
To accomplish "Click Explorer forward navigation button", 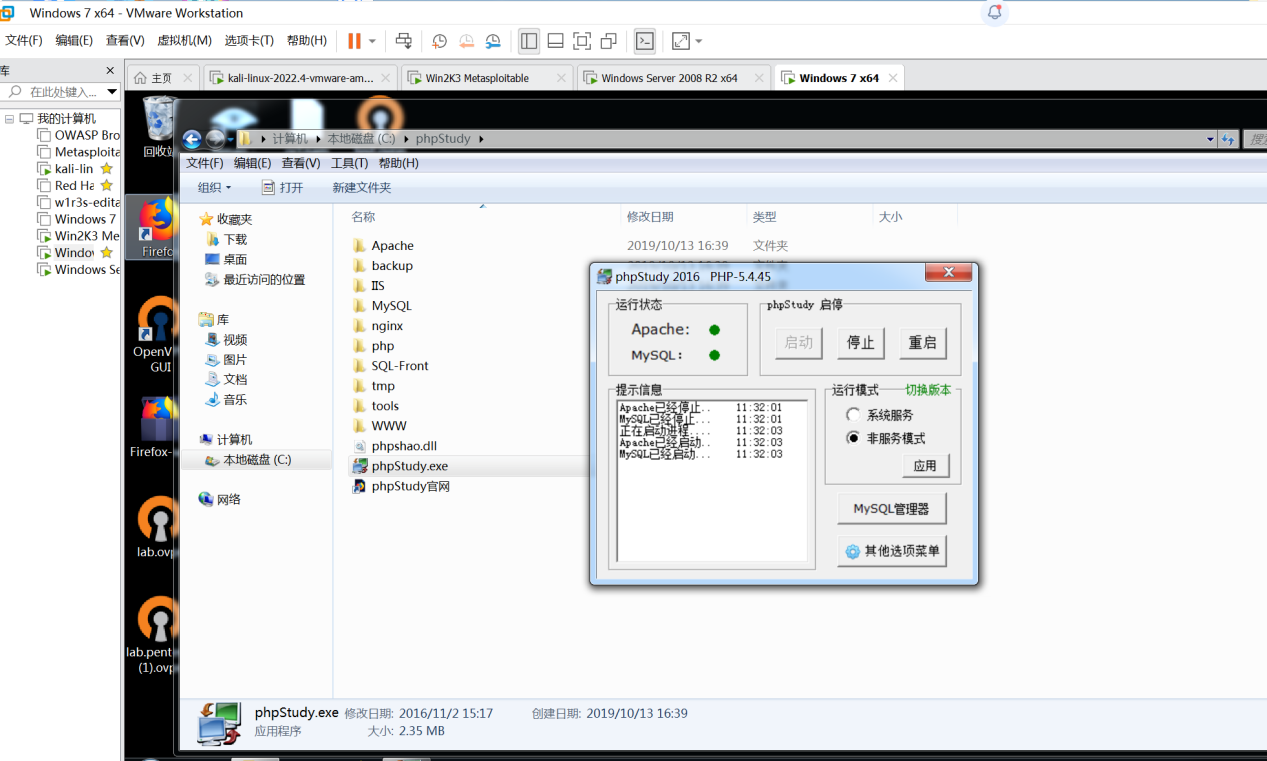I will pos(214,139).
